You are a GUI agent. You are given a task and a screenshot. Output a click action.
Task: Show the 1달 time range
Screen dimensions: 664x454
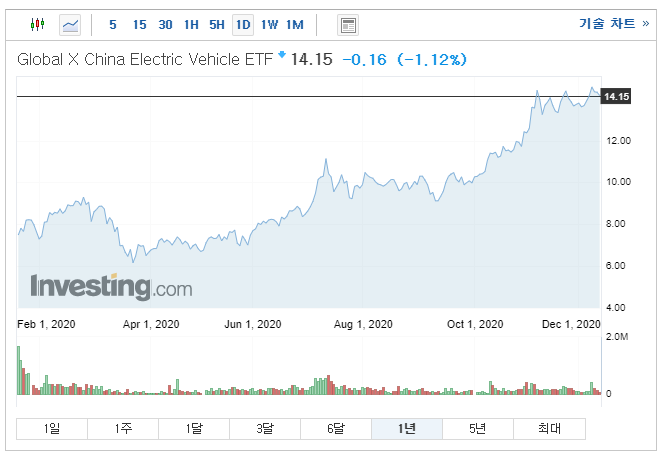coord(194,429)
